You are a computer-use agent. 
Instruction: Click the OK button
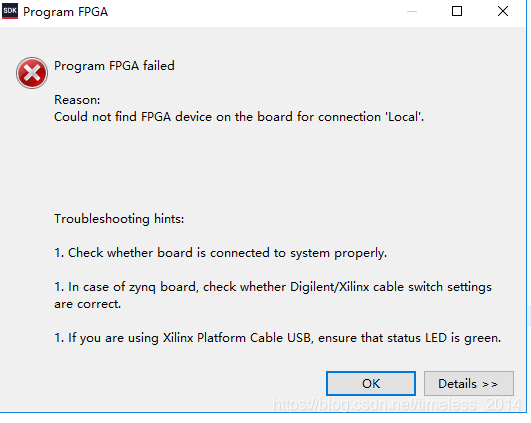click(x=371, y=383)
